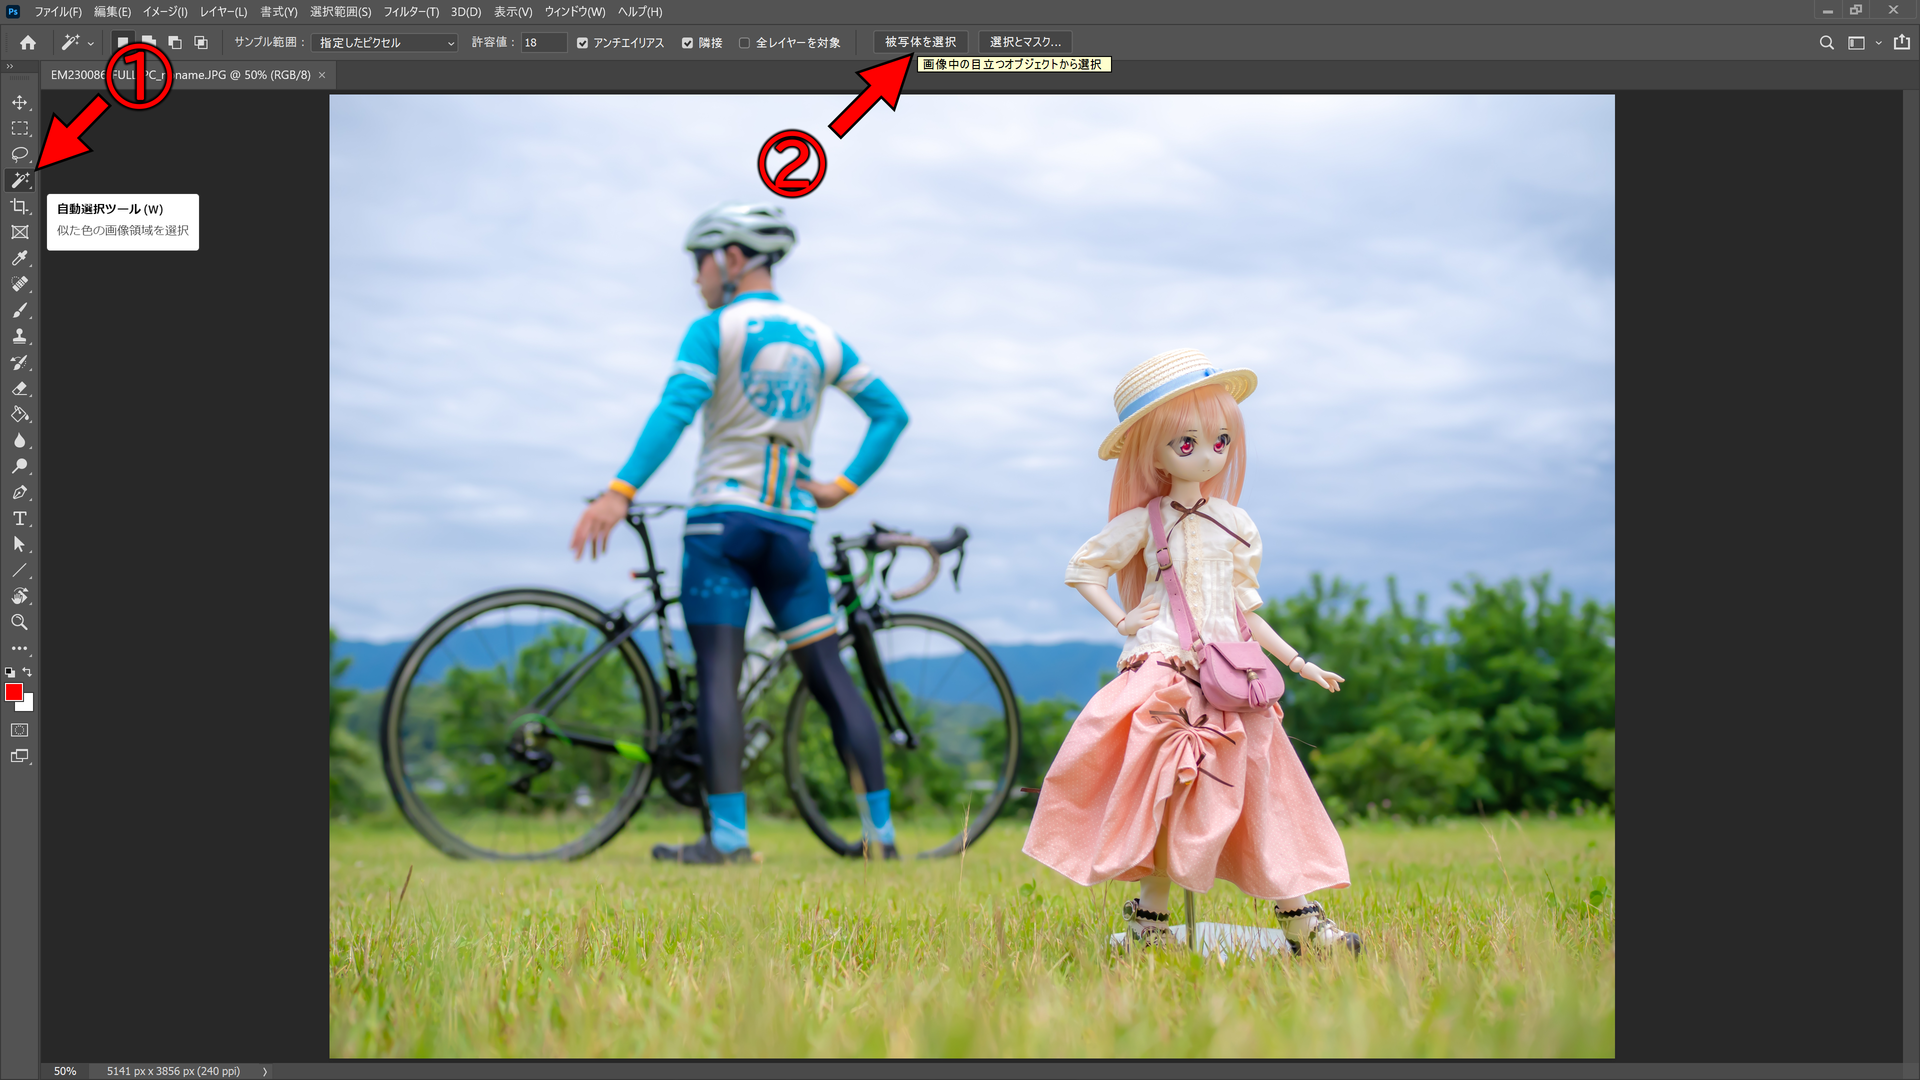Open the フィルター menu

(x=411, y=11)
